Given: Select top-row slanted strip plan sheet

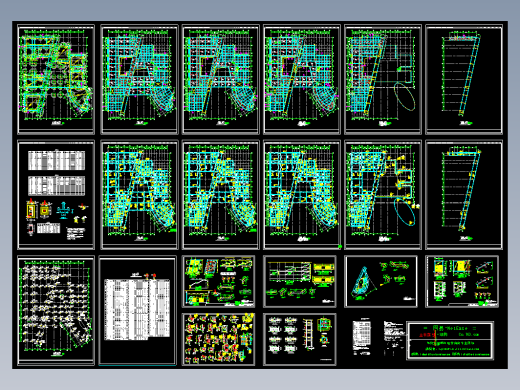Looking at the screenshot, I should point(464,79).
